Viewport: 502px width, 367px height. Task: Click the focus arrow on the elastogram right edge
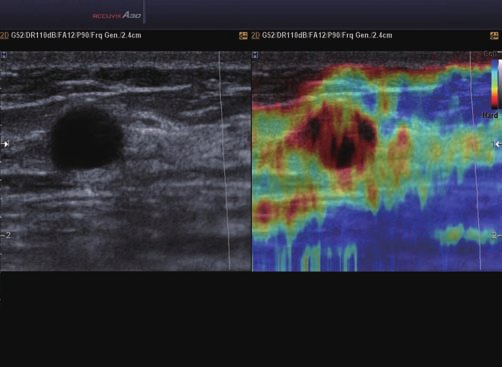(x=497, y=144)
